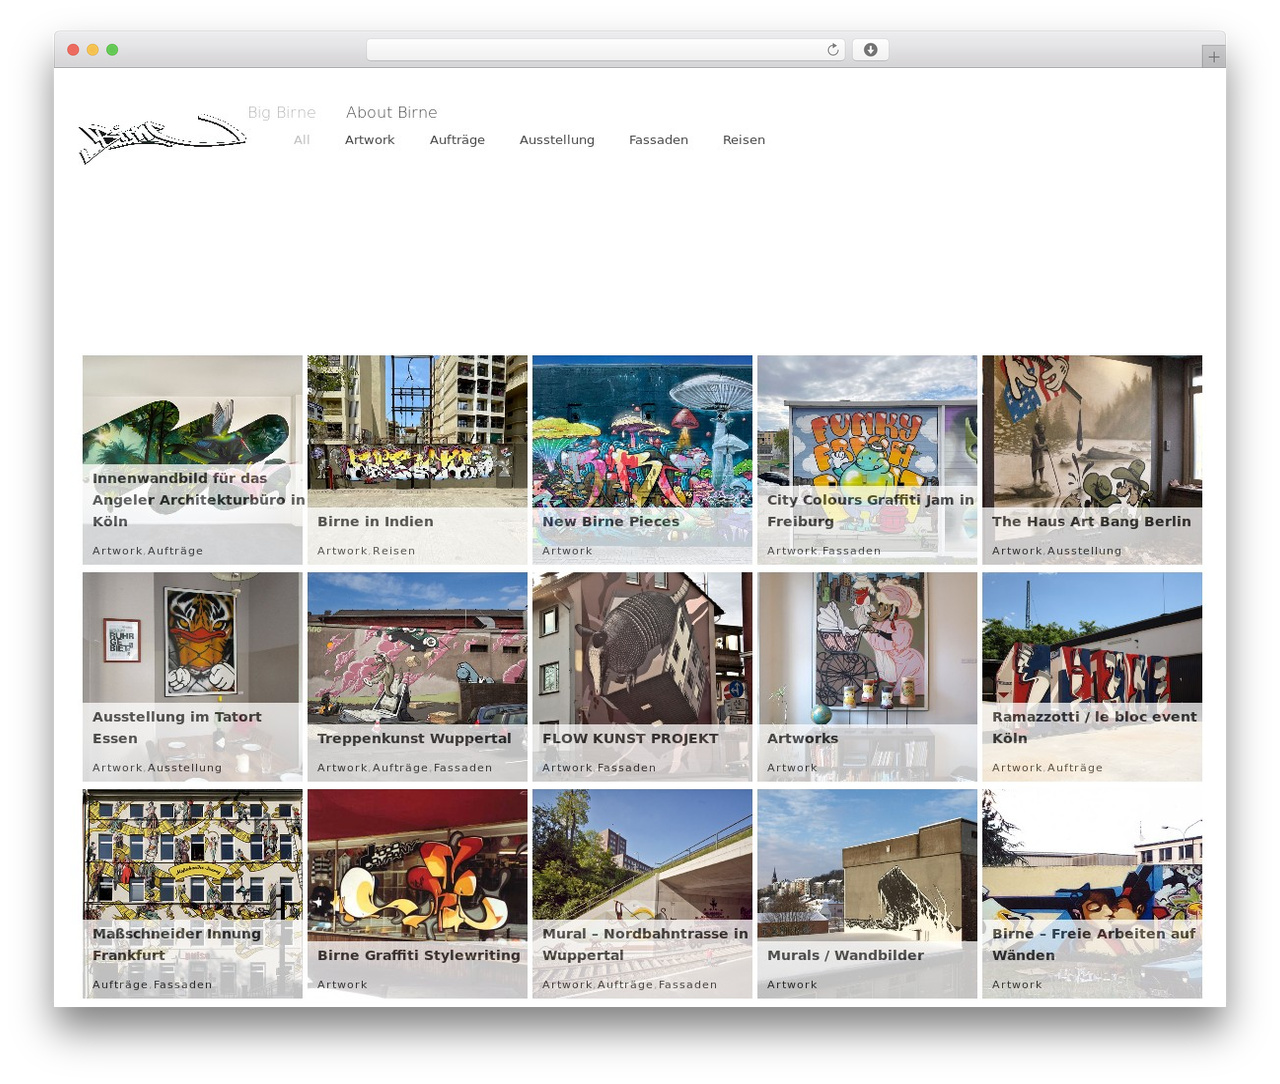Filter portfolio by Fassaden

tap(658, 140)
